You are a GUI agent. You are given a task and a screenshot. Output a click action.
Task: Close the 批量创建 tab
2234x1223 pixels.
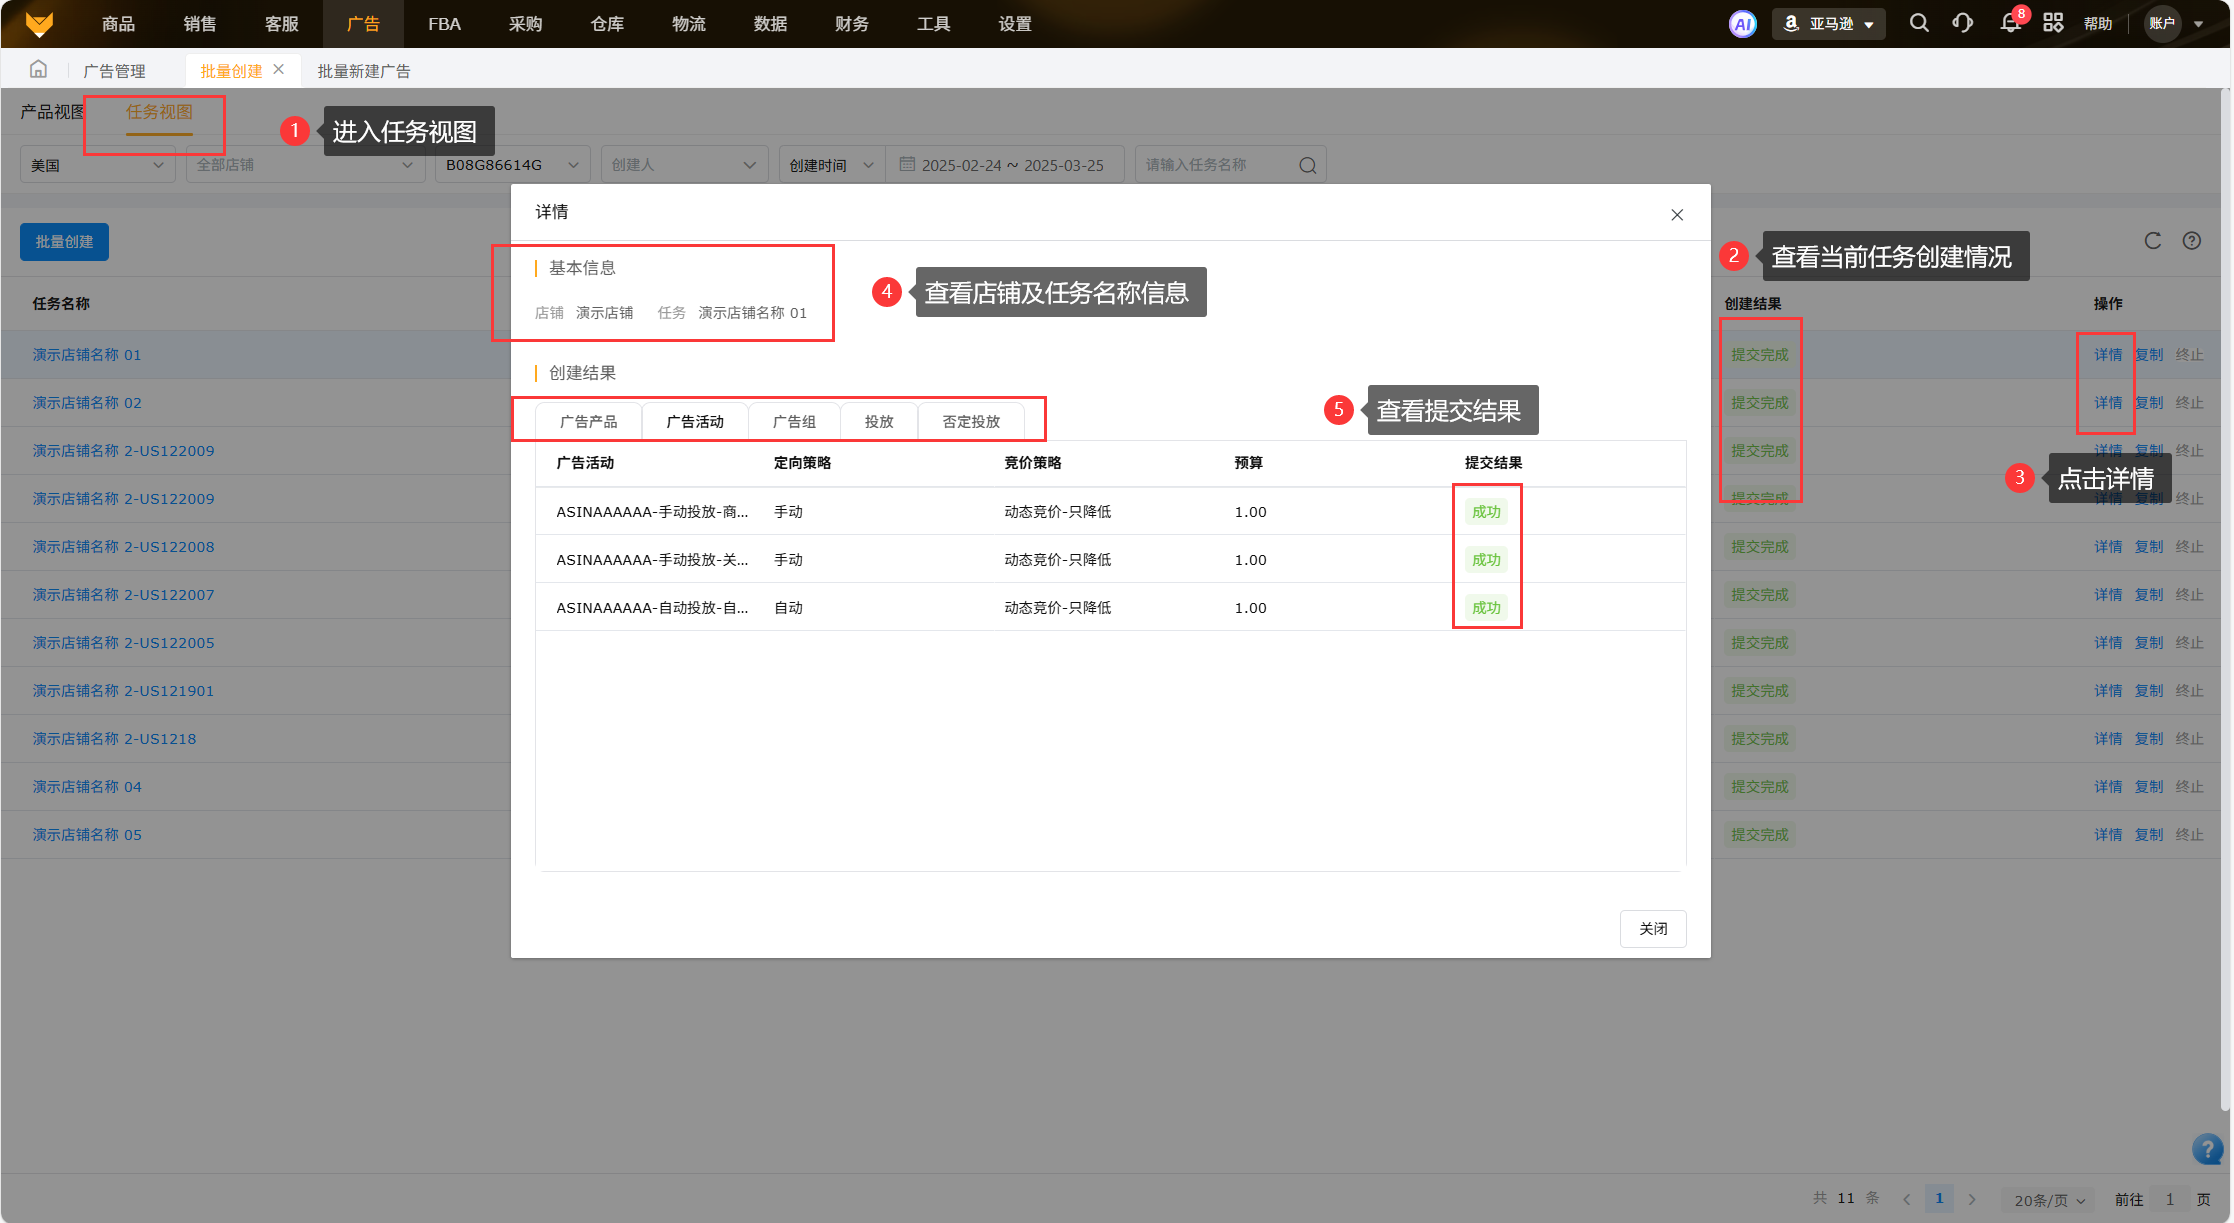point(279,70)
